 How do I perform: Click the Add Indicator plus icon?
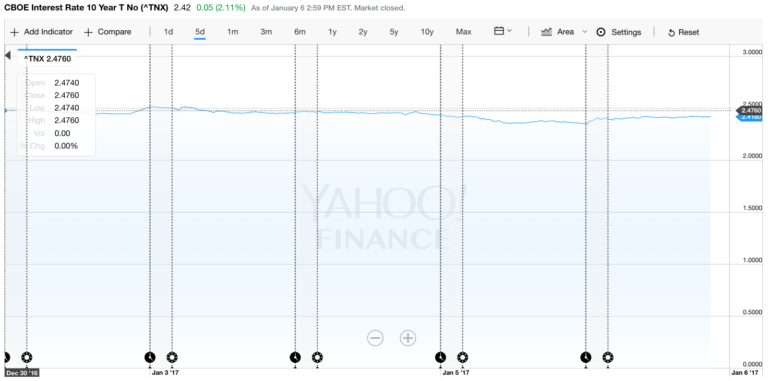pos(15,32)
